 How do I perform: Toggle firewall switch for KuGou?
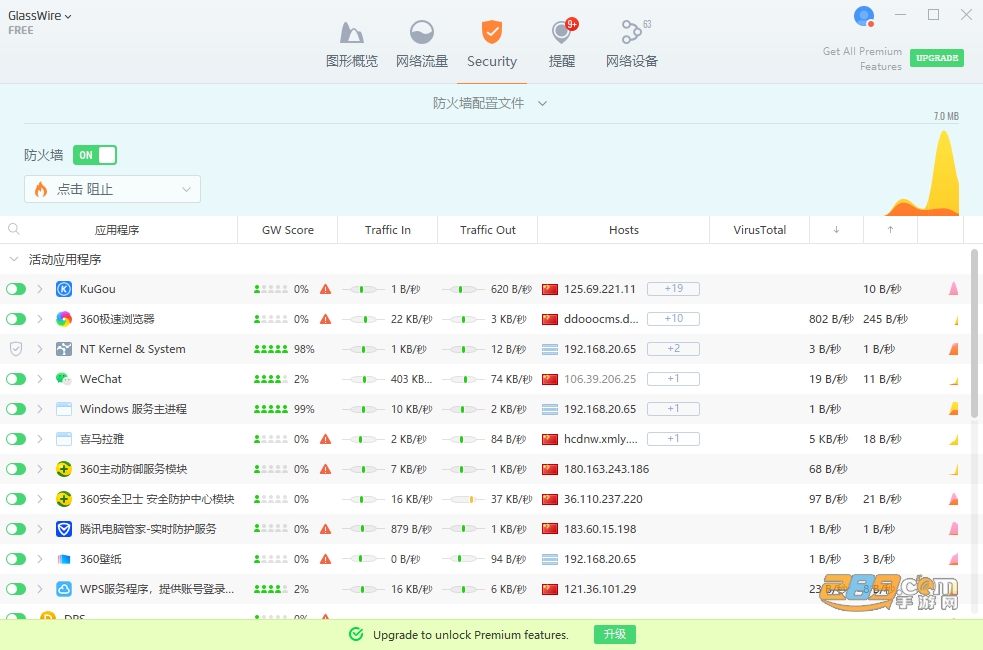(16, 289)
